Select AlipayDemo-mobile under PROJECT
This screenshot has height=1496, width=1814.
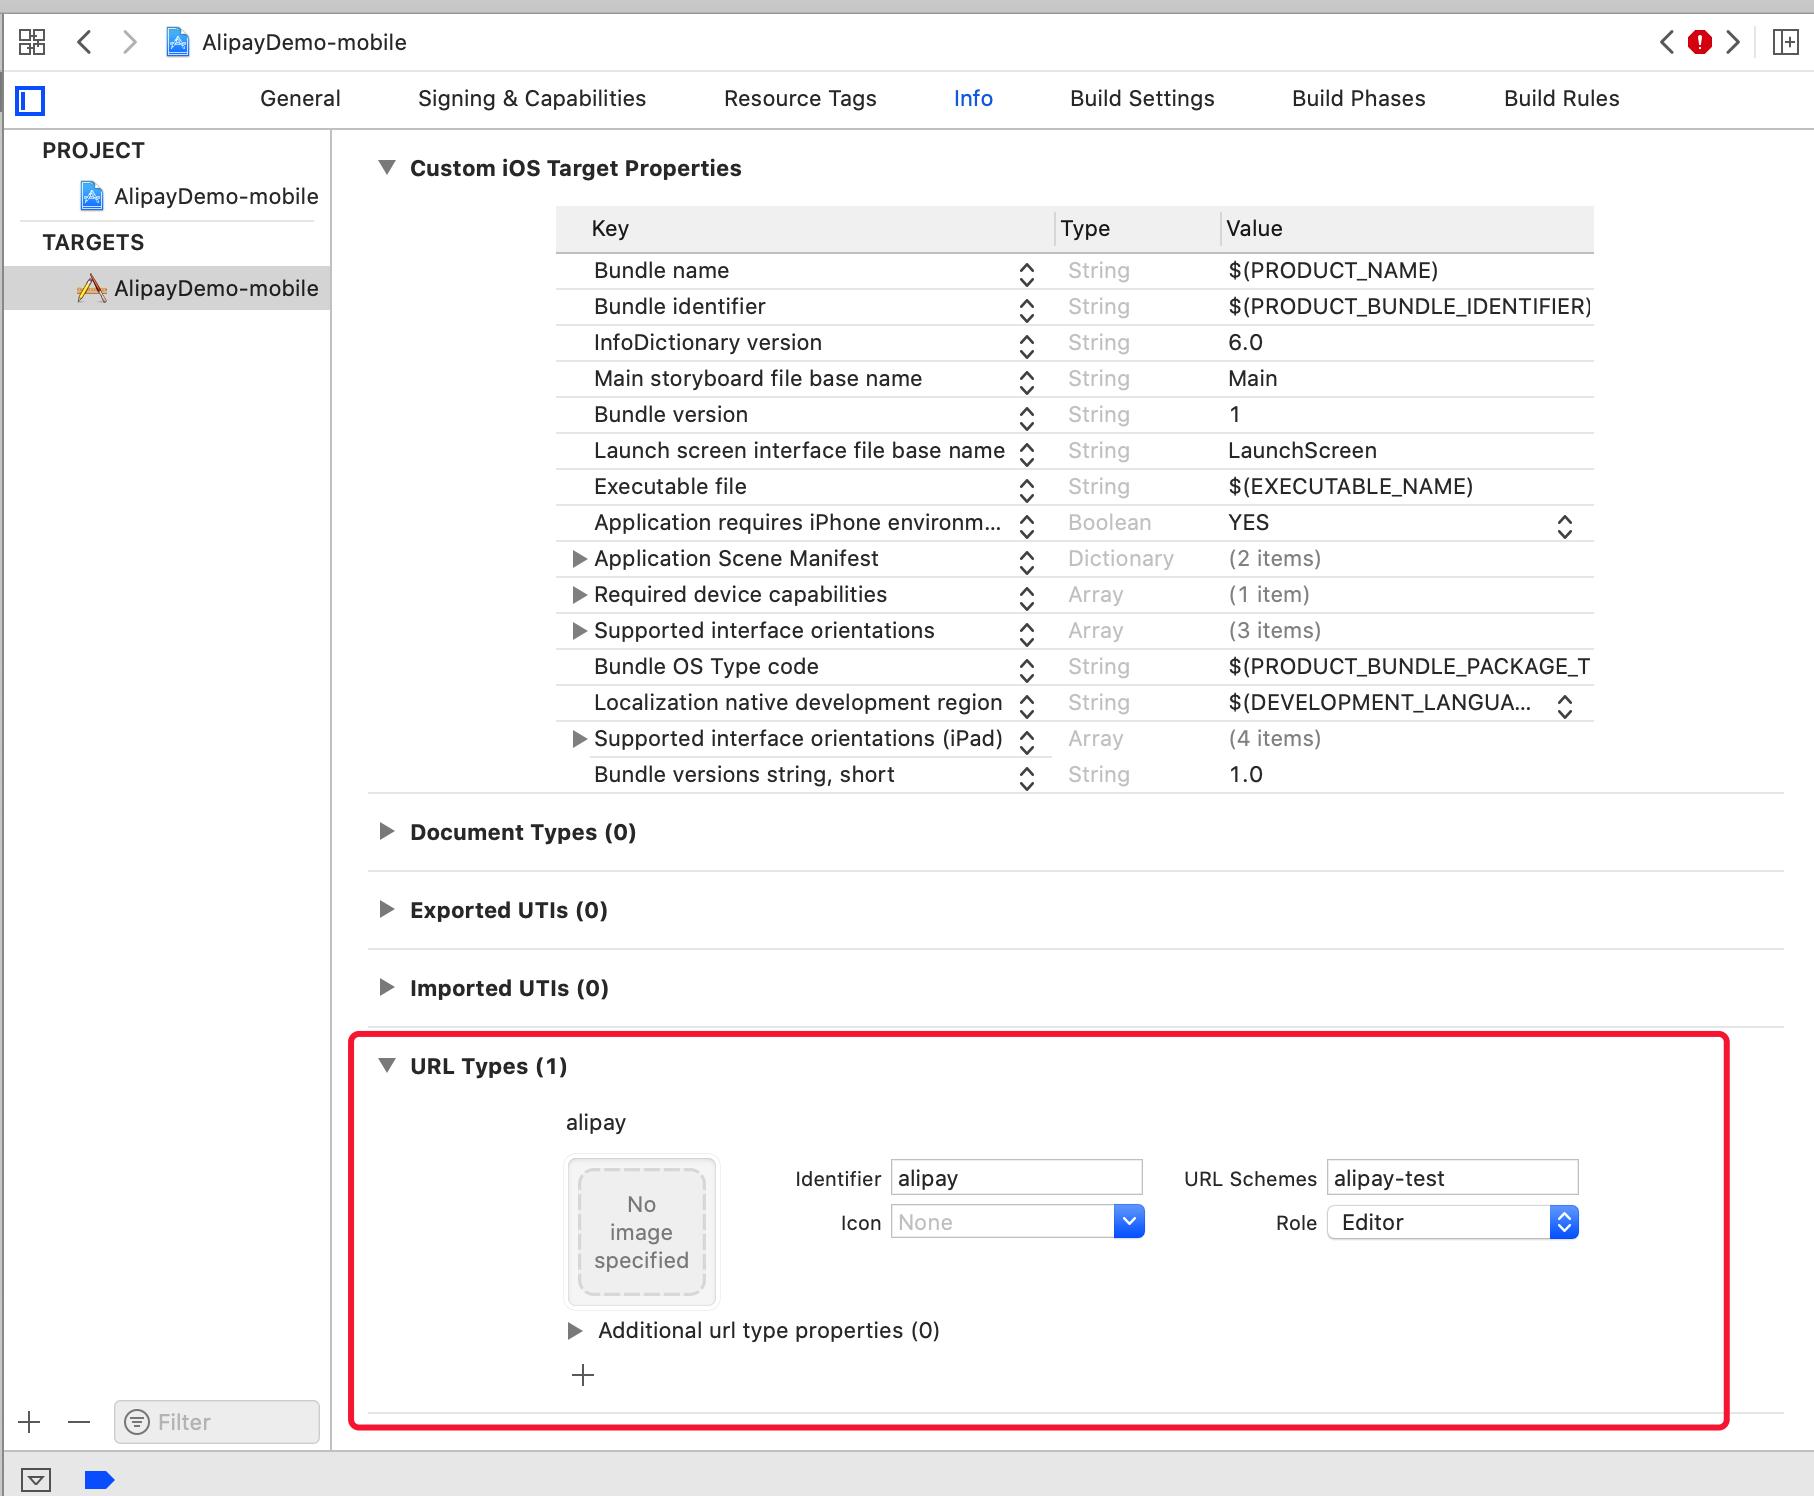[x=215, y=196]
